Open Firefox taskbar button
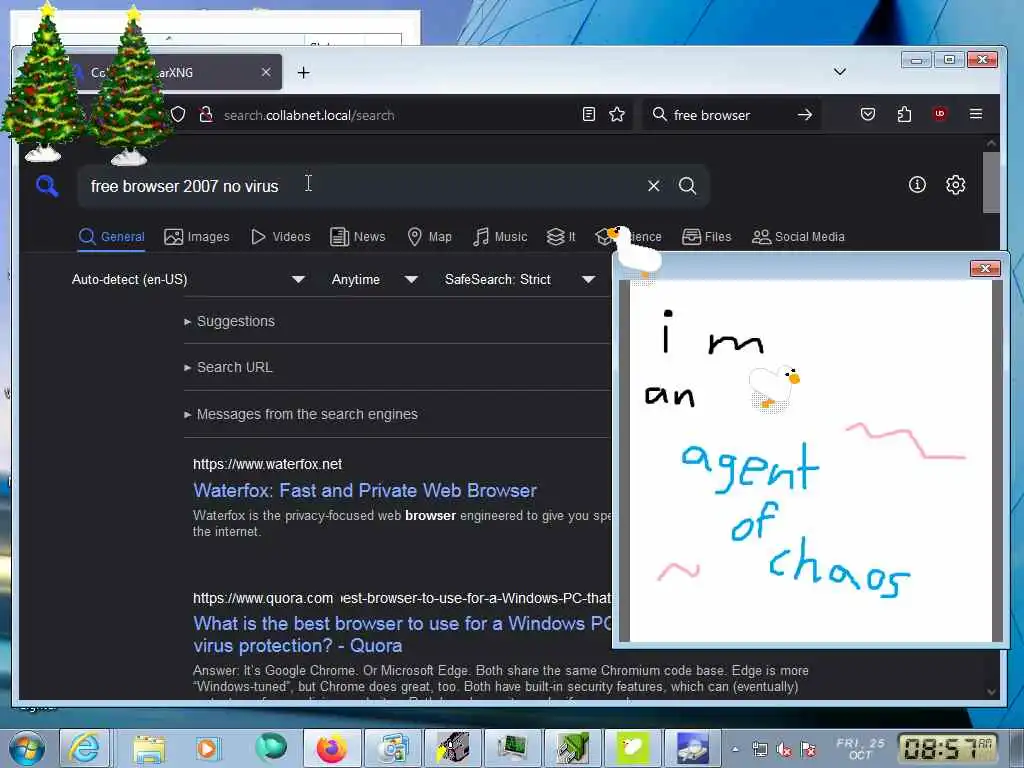The image size is (1024, 768). click(332, 747)
